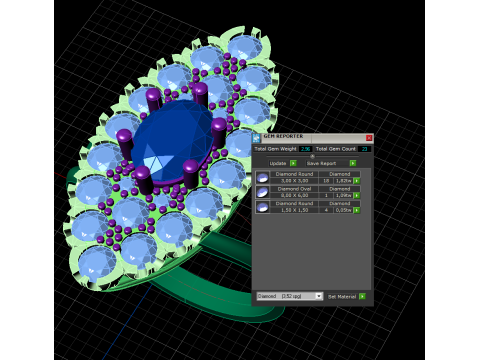The height and width of the screenshot is (360, 480).
Task: Click the 18 quantity cell of first row
Action: (x=326, y=181)
